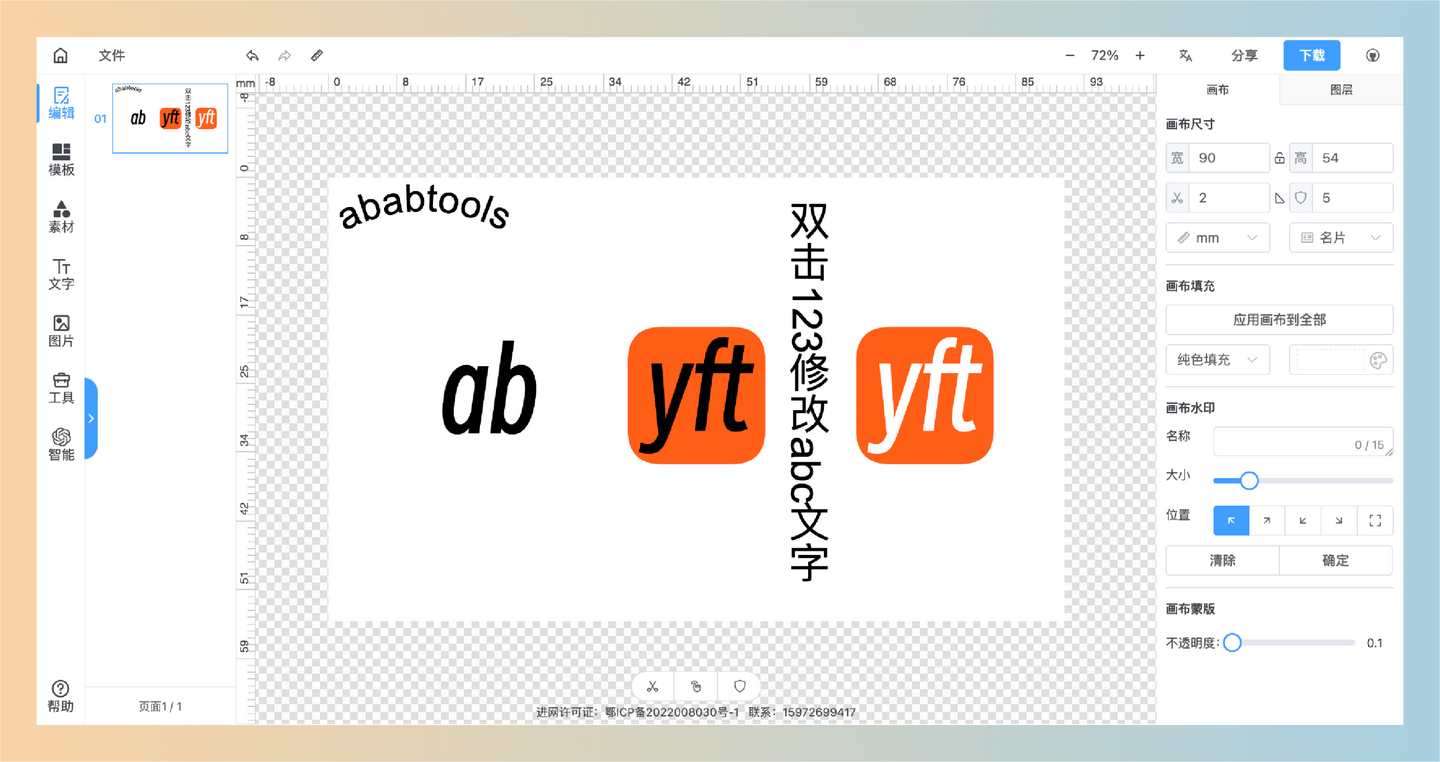Open the 纯色填充 fill type dropdown
Image resolution: width=1440 pixels, height=762 pixels.
coord(1217,359)
